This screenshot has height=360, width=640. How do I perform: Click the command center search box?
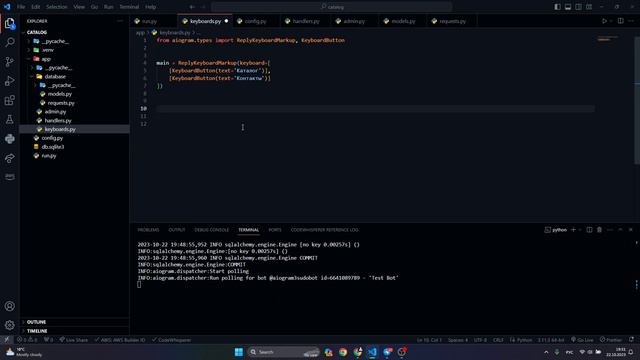[x=331, y=7]
